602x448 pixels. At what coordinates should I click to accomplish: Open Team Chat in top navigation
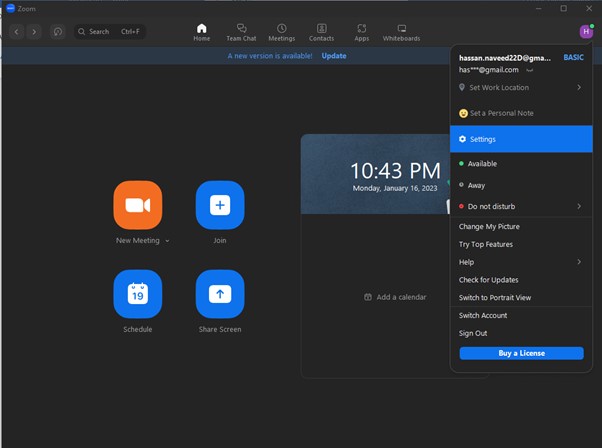[241, 32]
